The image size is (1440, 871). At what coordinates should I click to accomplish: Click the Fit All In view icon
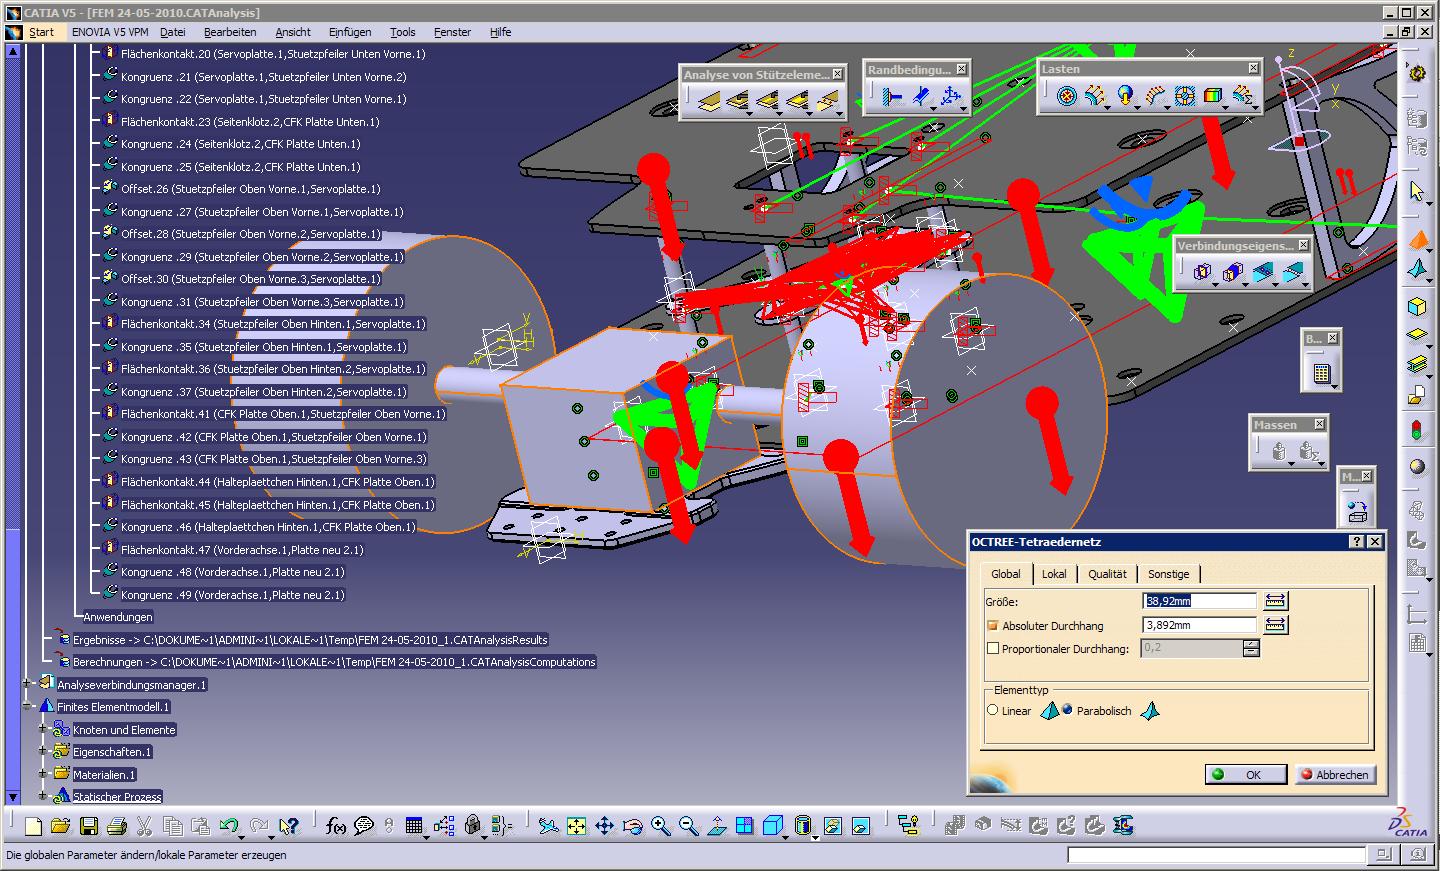[x=576, y=826]
